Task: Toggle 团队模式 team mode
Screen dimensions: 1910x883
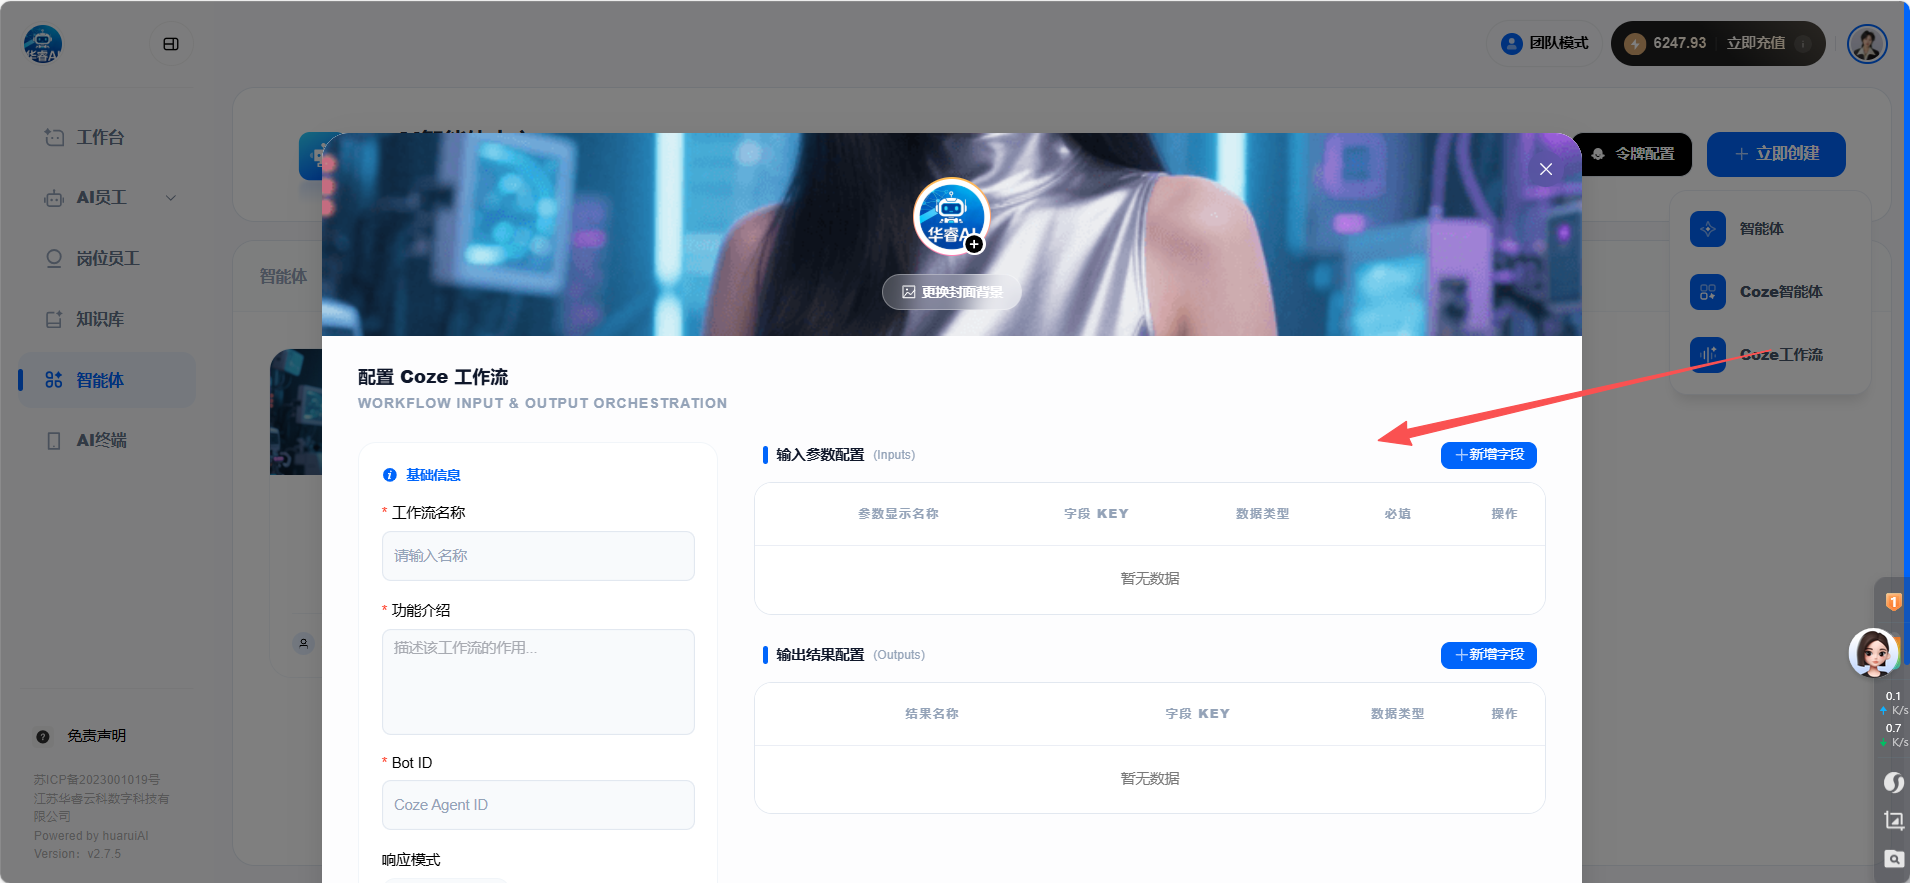Action: pos(1545,43)
